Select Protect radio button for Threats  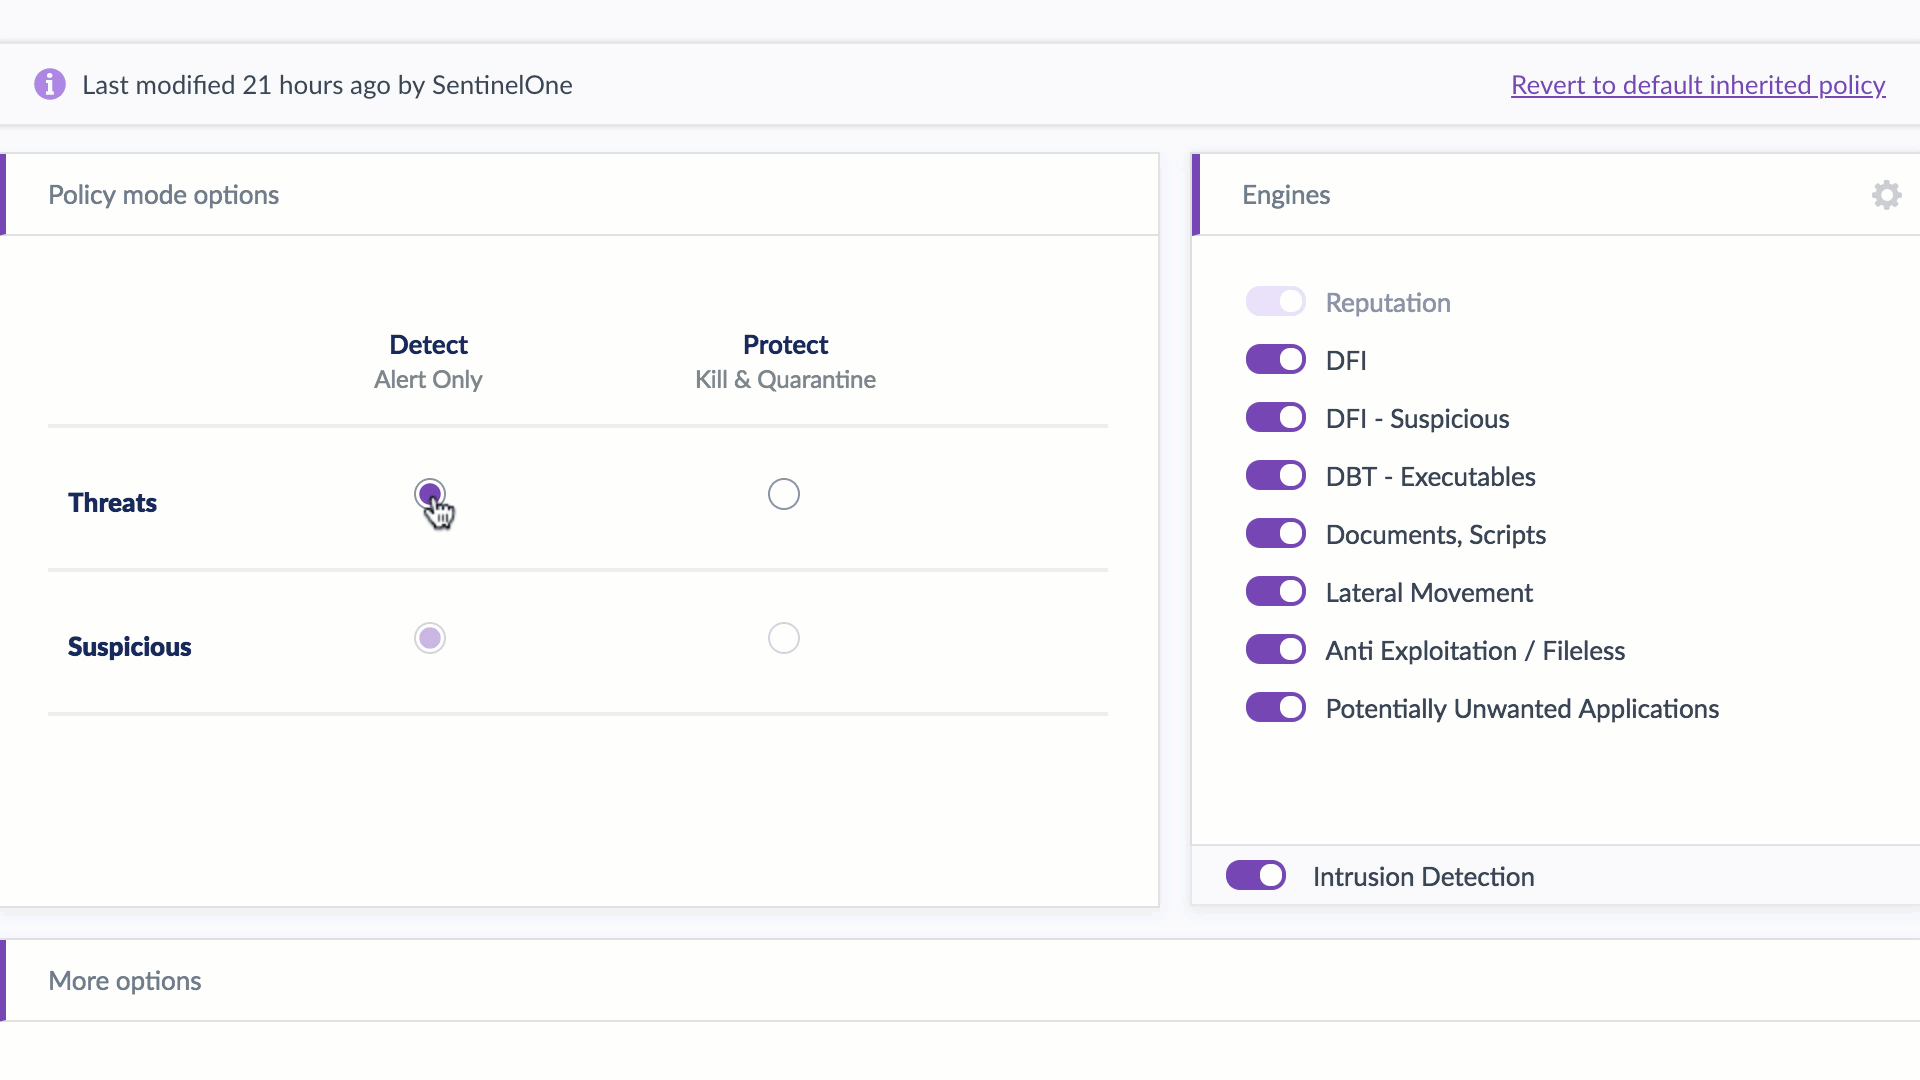click(783, 494)
